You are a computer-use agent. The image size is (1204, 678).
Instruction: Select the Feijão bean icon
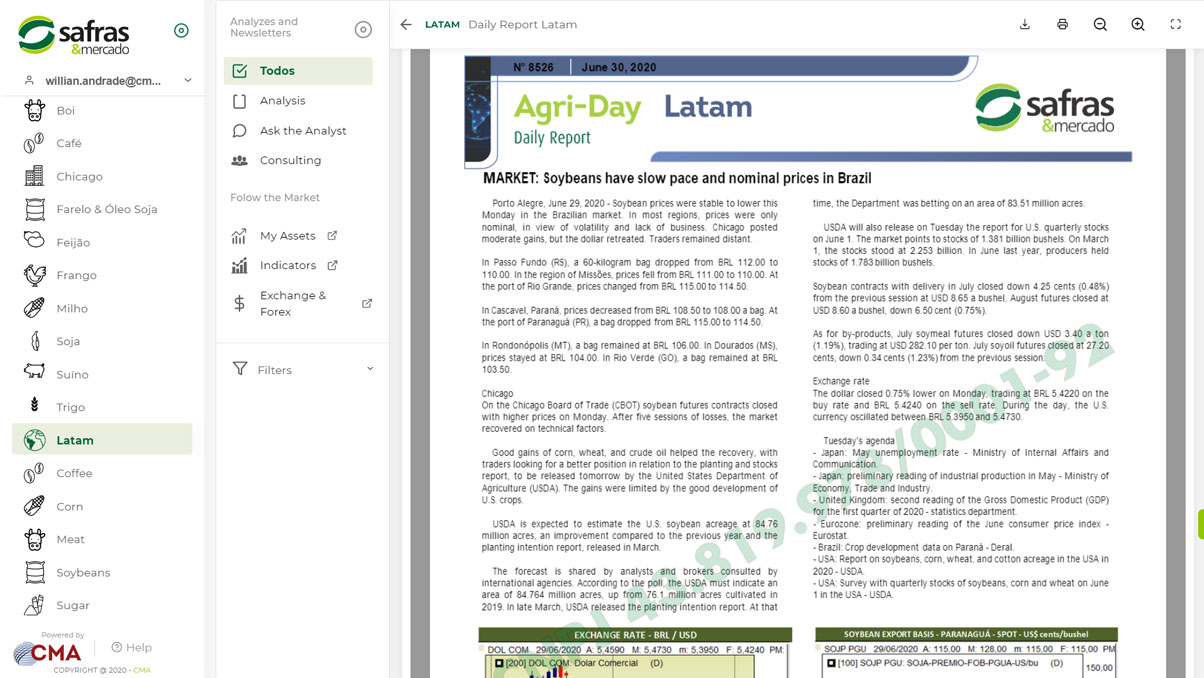tap(35, 242)
